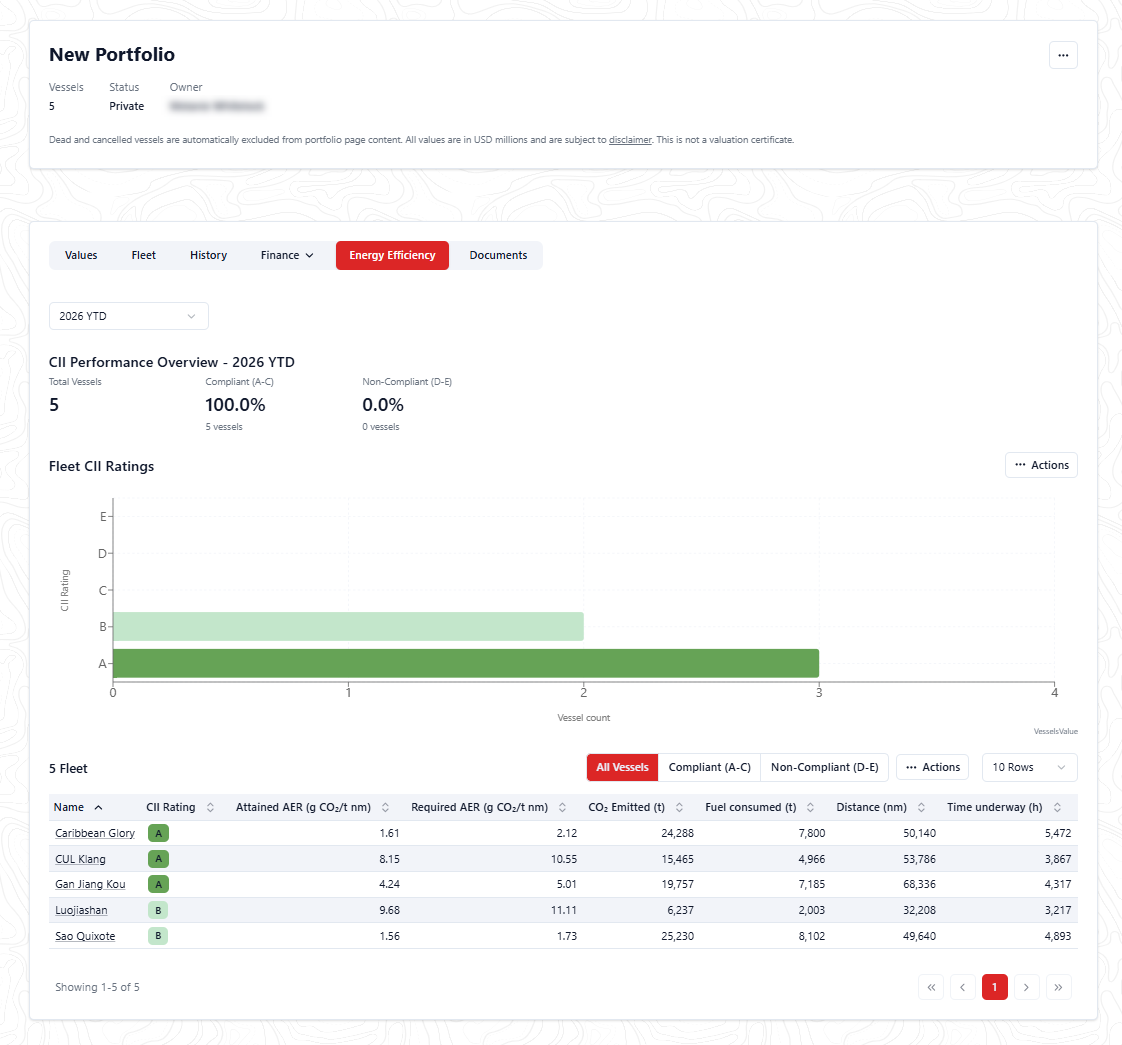
Task: Open the portfolio three-dot options menu
Action: tap(1063, 55)
